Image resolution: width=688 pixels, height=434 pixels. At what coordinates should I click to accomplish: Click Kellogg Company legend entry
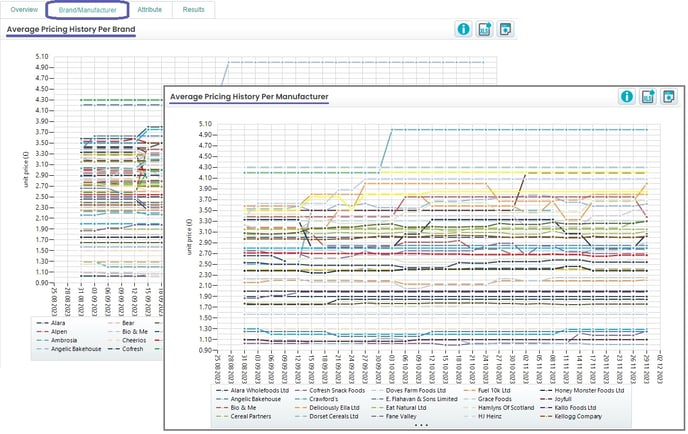[571, 416]
